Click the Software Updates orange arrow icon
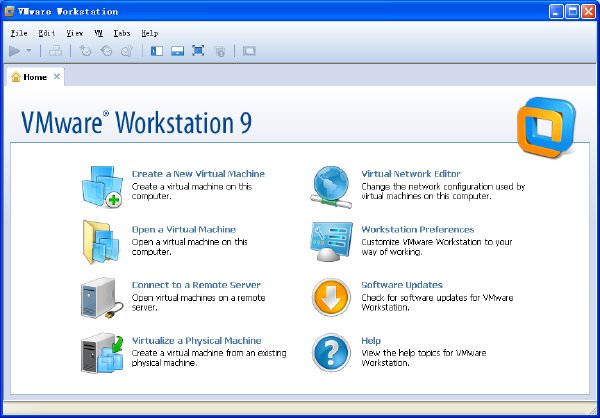The width and height of the screenshot is (600, 418). [331, 297]
